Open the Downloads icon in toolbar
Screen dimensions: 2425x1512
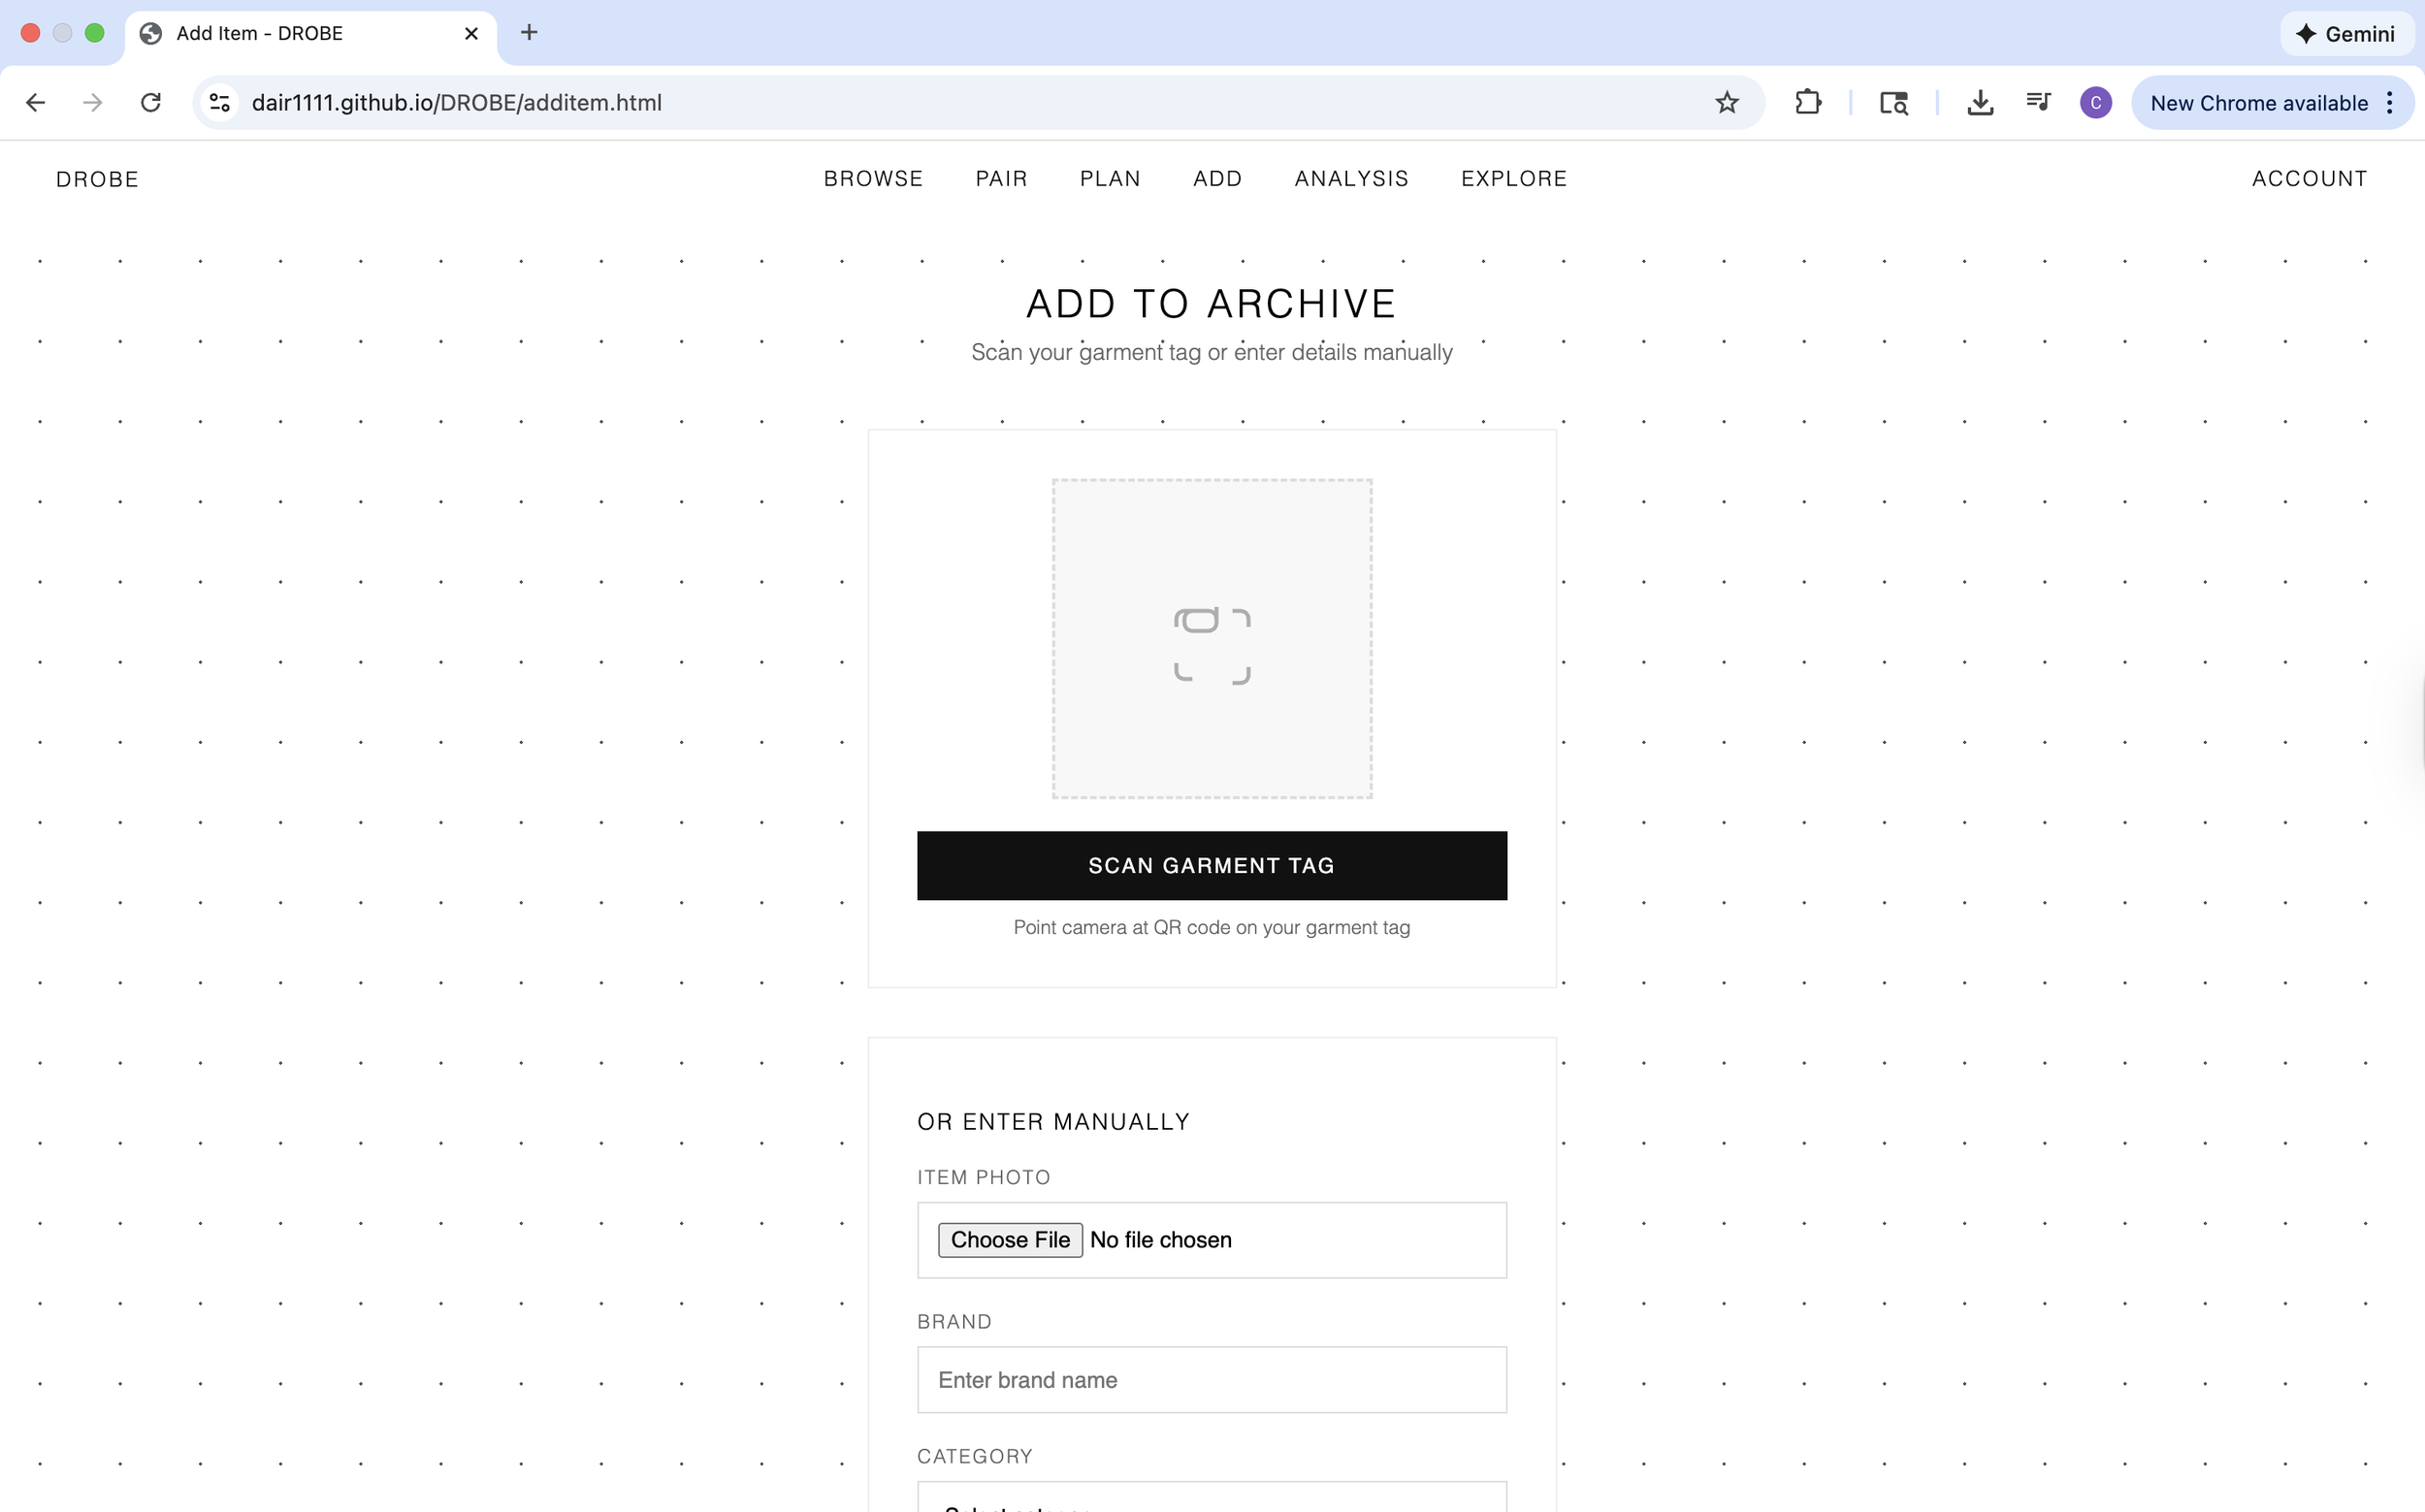point(1980,103)
